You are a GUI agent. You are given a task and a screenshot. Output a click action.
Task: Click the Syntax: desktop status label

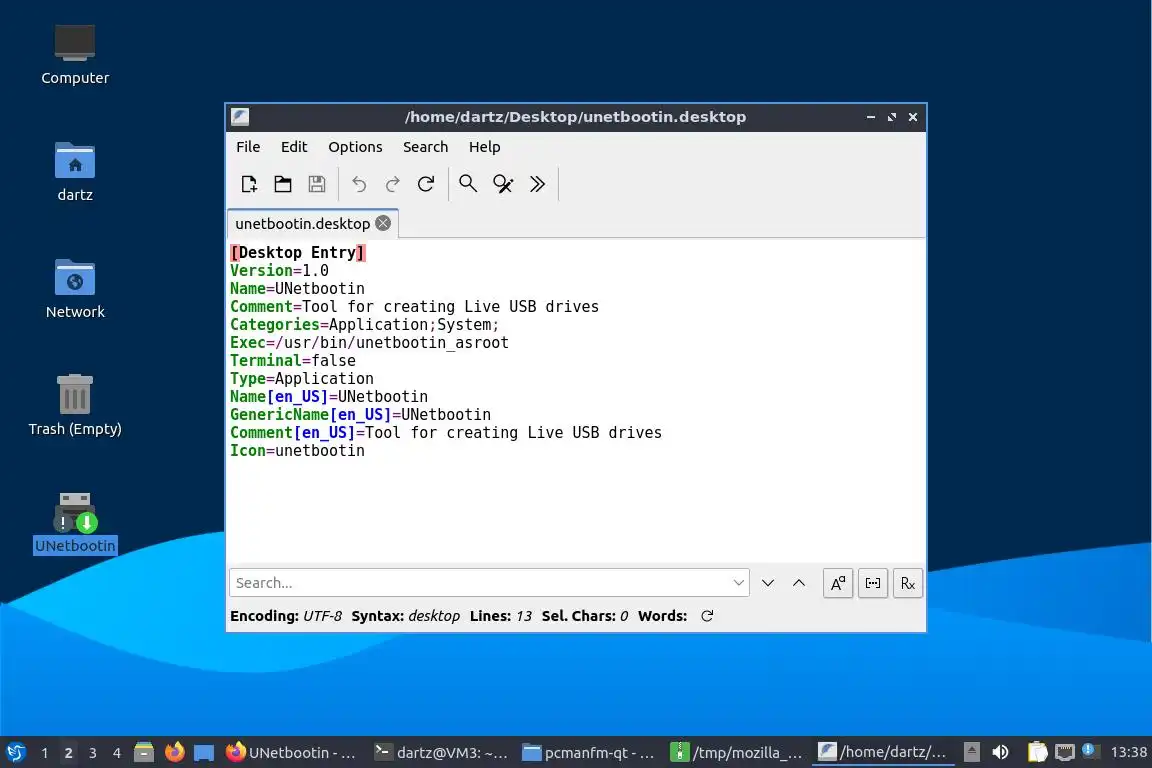[406, 616]
